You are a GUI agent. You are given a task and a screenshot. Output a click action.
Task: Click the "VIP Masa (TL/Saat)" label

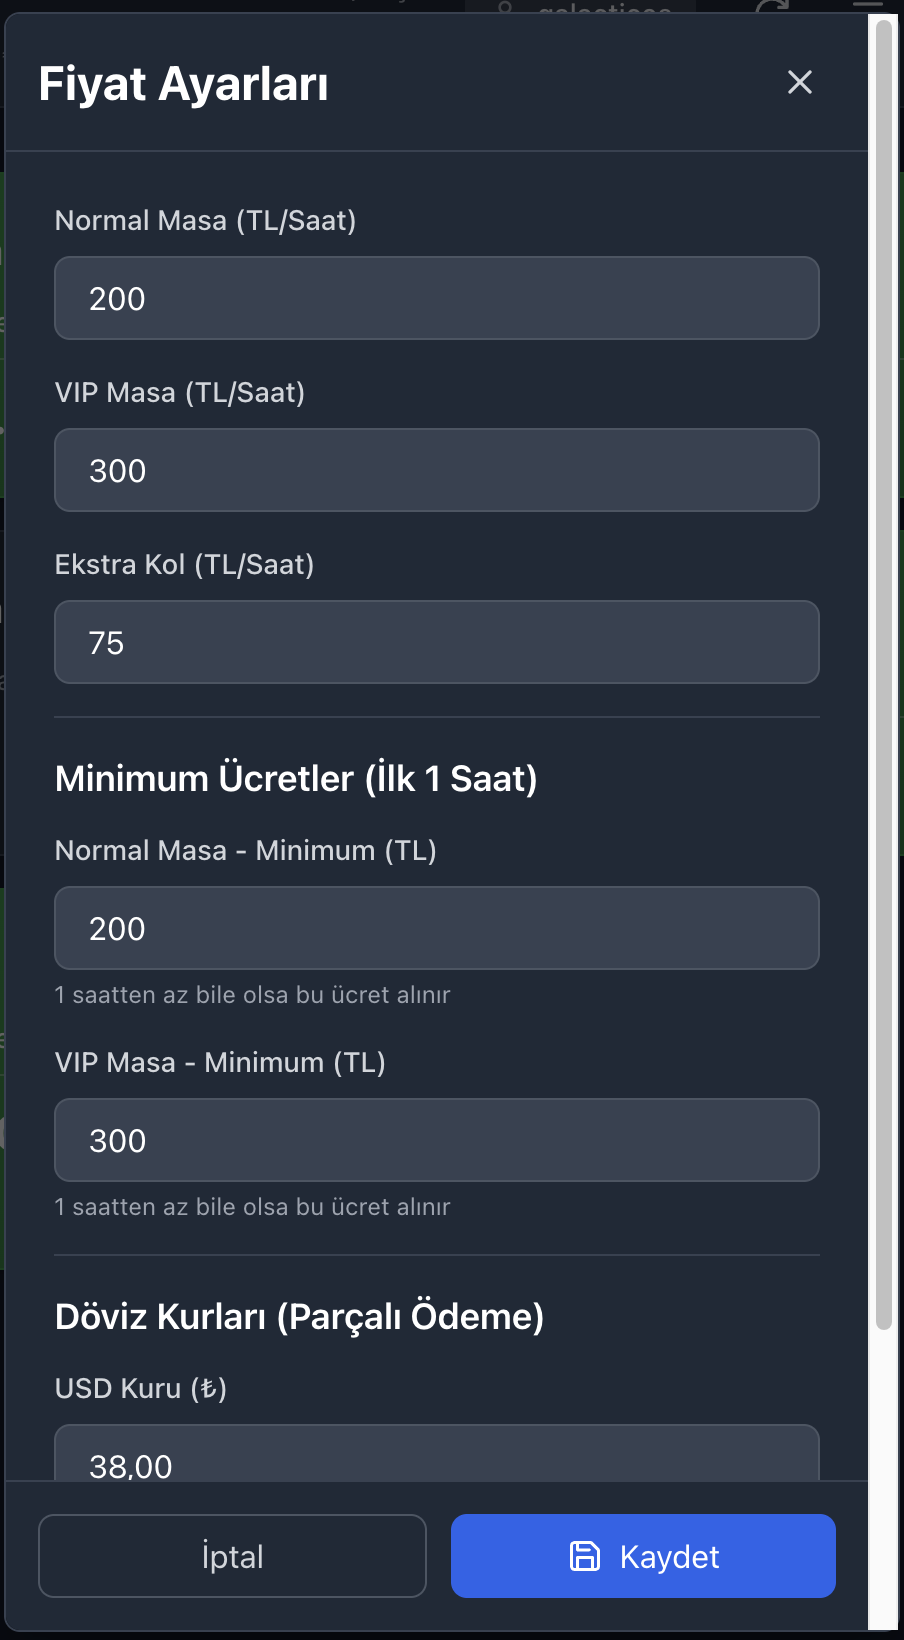point(180,392)
